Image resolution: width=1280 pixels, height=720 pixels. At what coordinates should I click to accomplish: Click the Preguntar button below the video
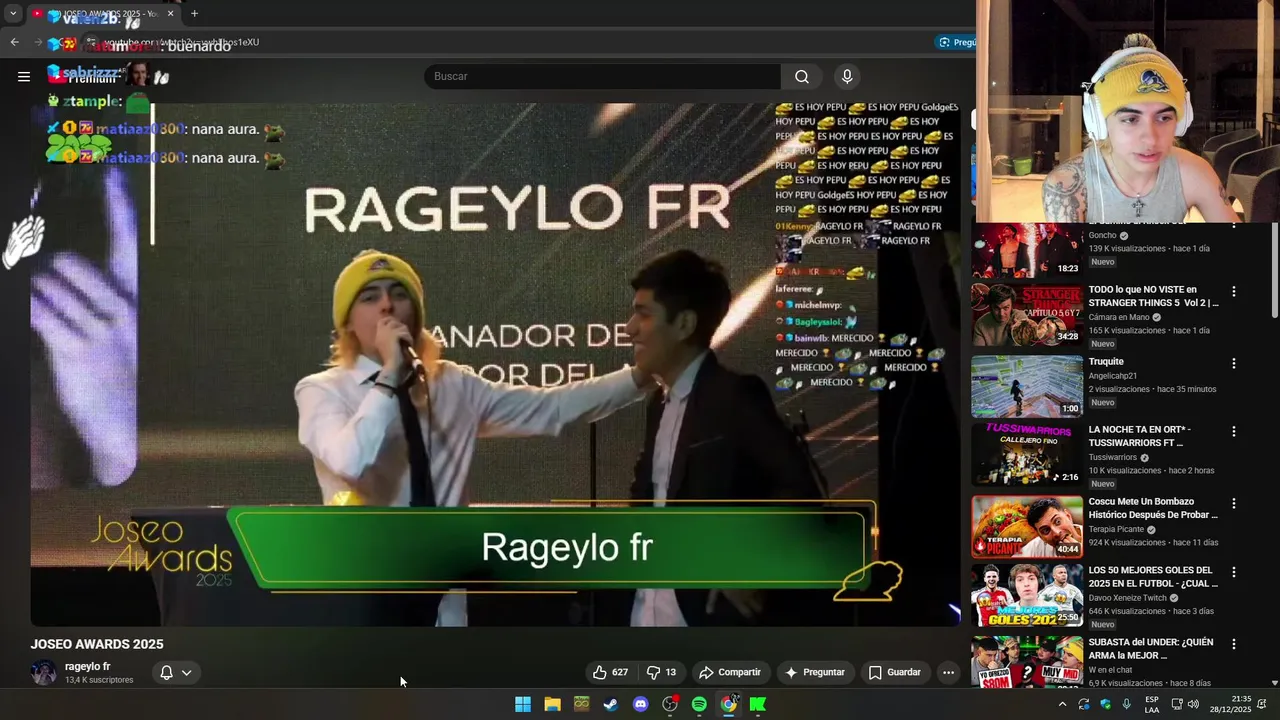[x=814, y=672]
